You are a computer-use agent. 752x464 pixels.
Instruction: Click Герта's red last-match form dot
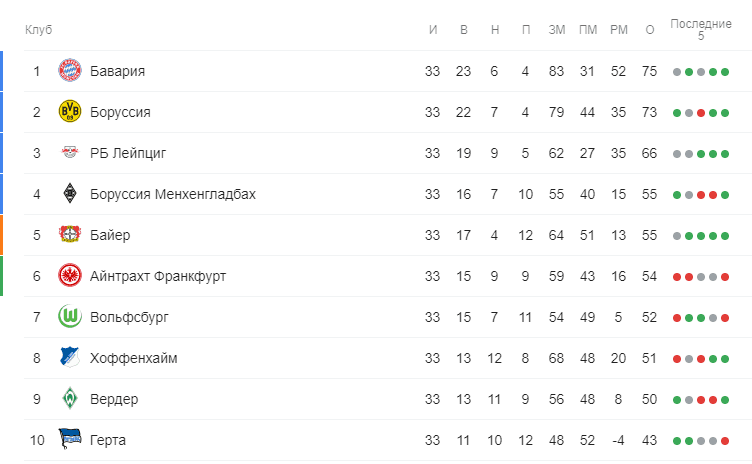(725, 441)
